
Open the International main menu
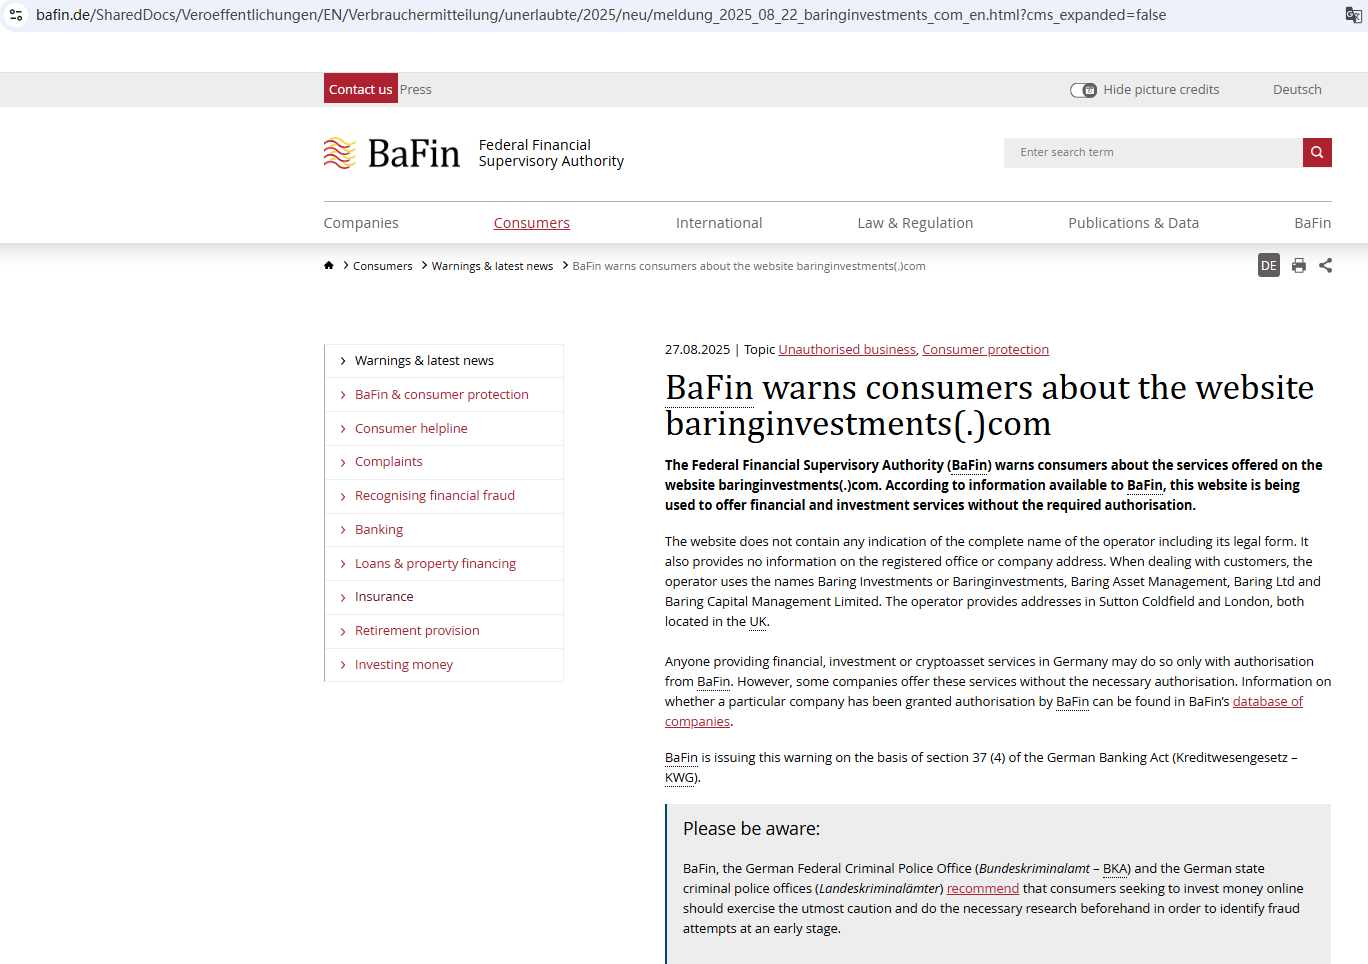click(719, 223)
